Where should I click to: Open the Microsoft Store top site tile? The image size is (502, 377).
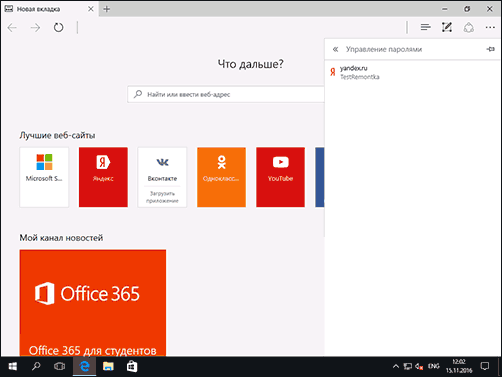tap(44, 177)
